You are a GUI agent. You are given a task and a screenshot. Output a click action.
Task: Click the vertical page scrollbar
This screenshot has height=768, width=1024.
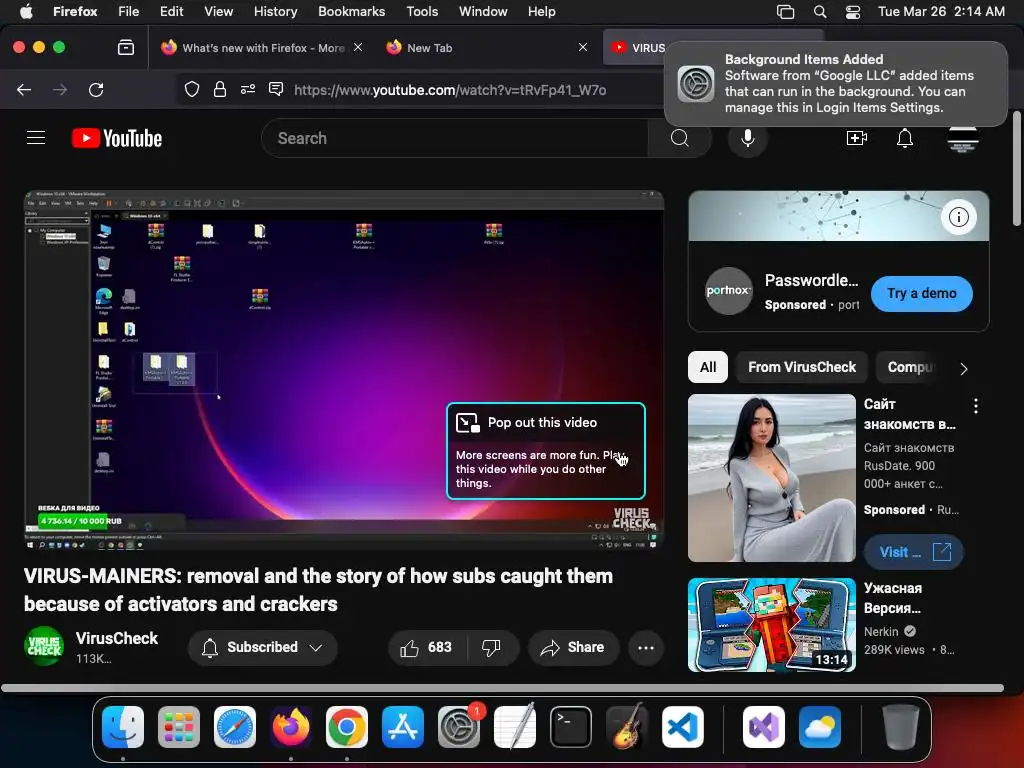pyautogui.click(x=1017, y=169)
